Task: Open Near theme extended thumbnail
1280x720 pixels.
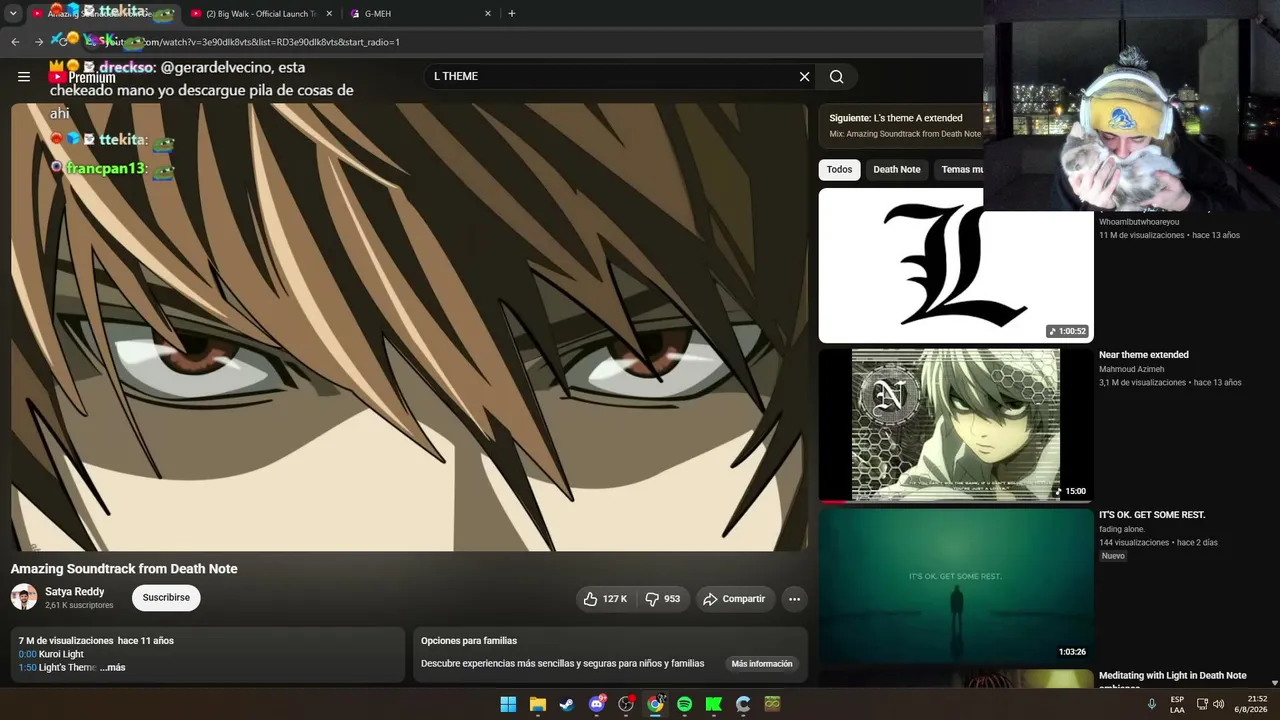Action: pyautogui.click(x=956, y=425)
